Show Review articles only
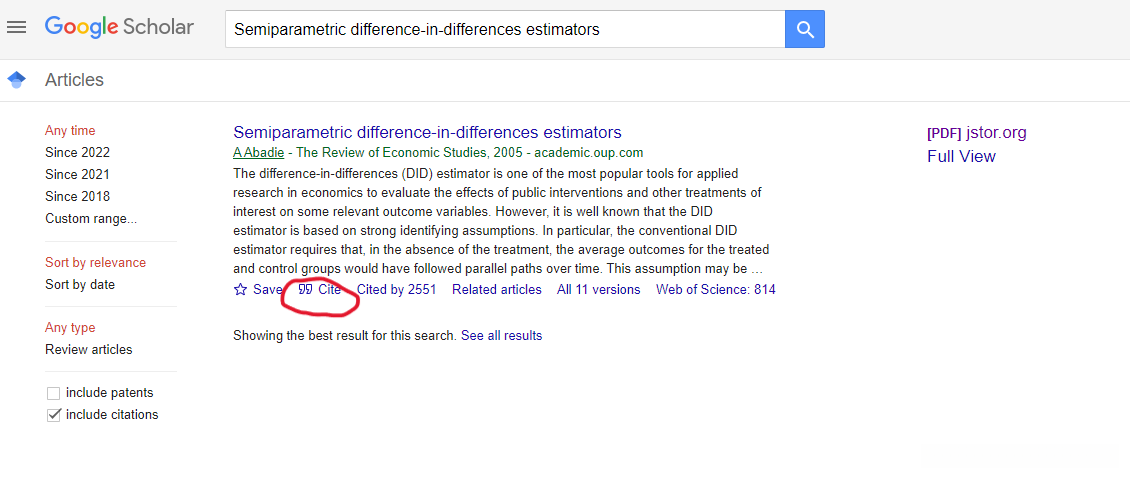Screen dimensions: 1130x477 88,350
